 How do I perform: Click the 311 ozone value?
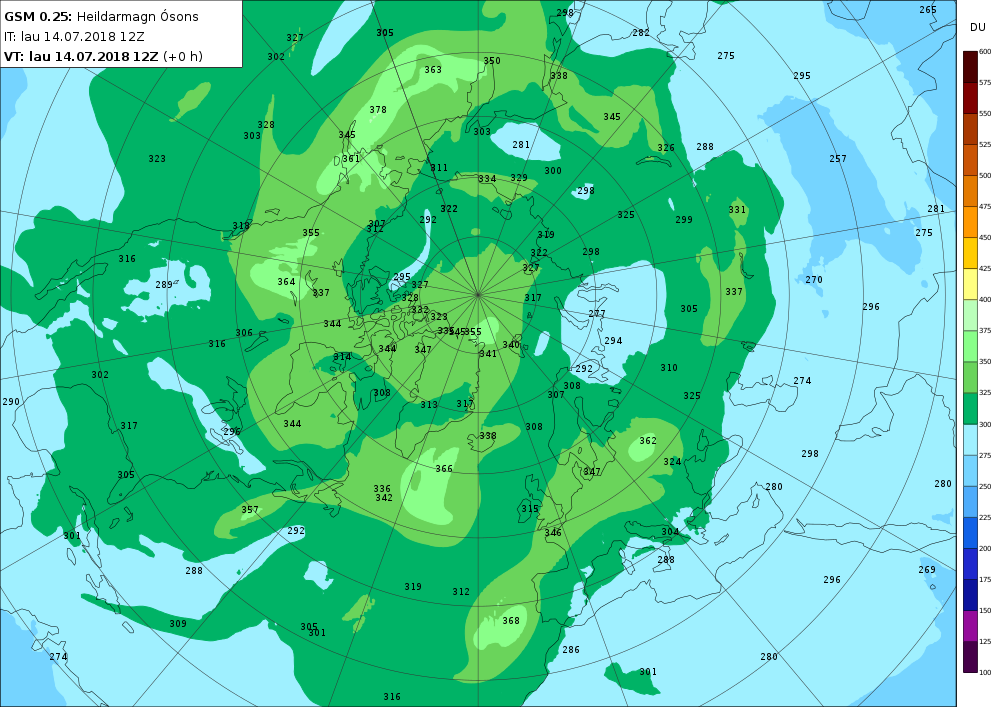pyautogui.click(x=439, y=168)
